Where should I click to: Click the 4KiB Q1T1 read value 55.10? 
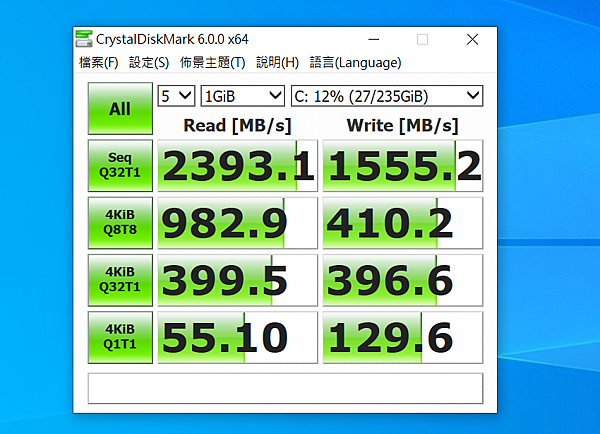pyautogui.click(x=238, y=337)
